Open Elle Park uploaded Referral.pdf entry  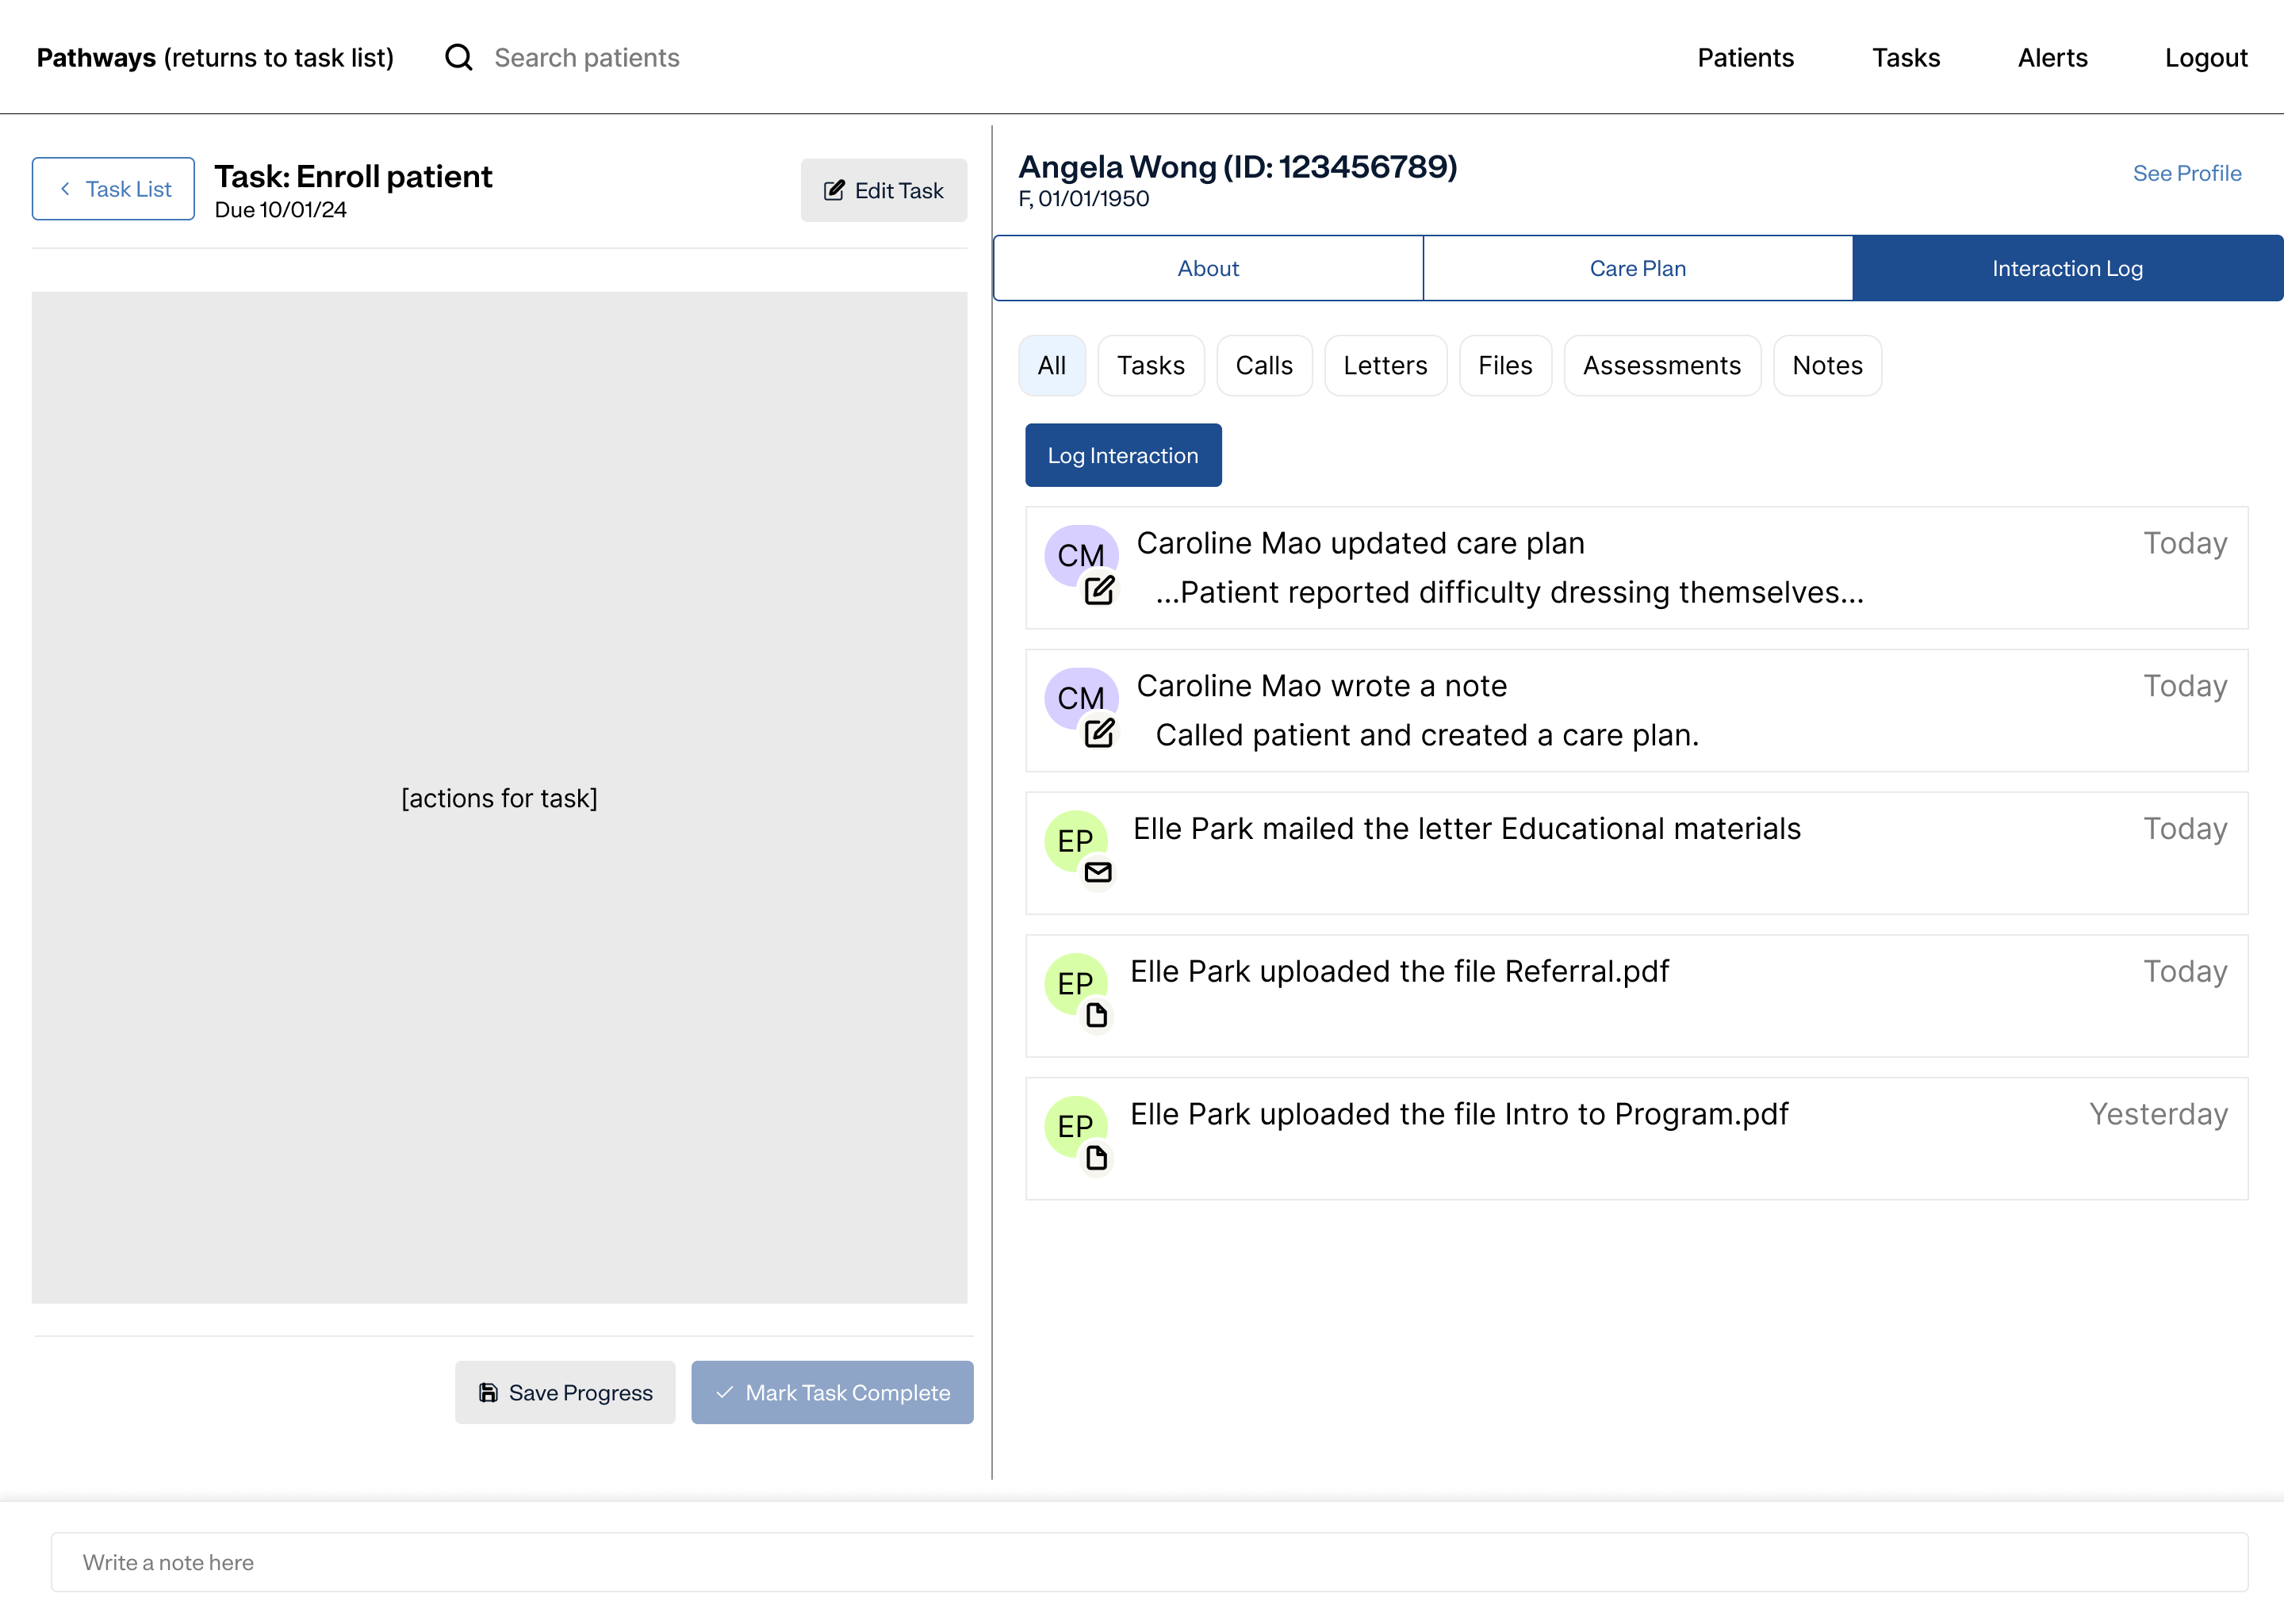pos(1637,996)
